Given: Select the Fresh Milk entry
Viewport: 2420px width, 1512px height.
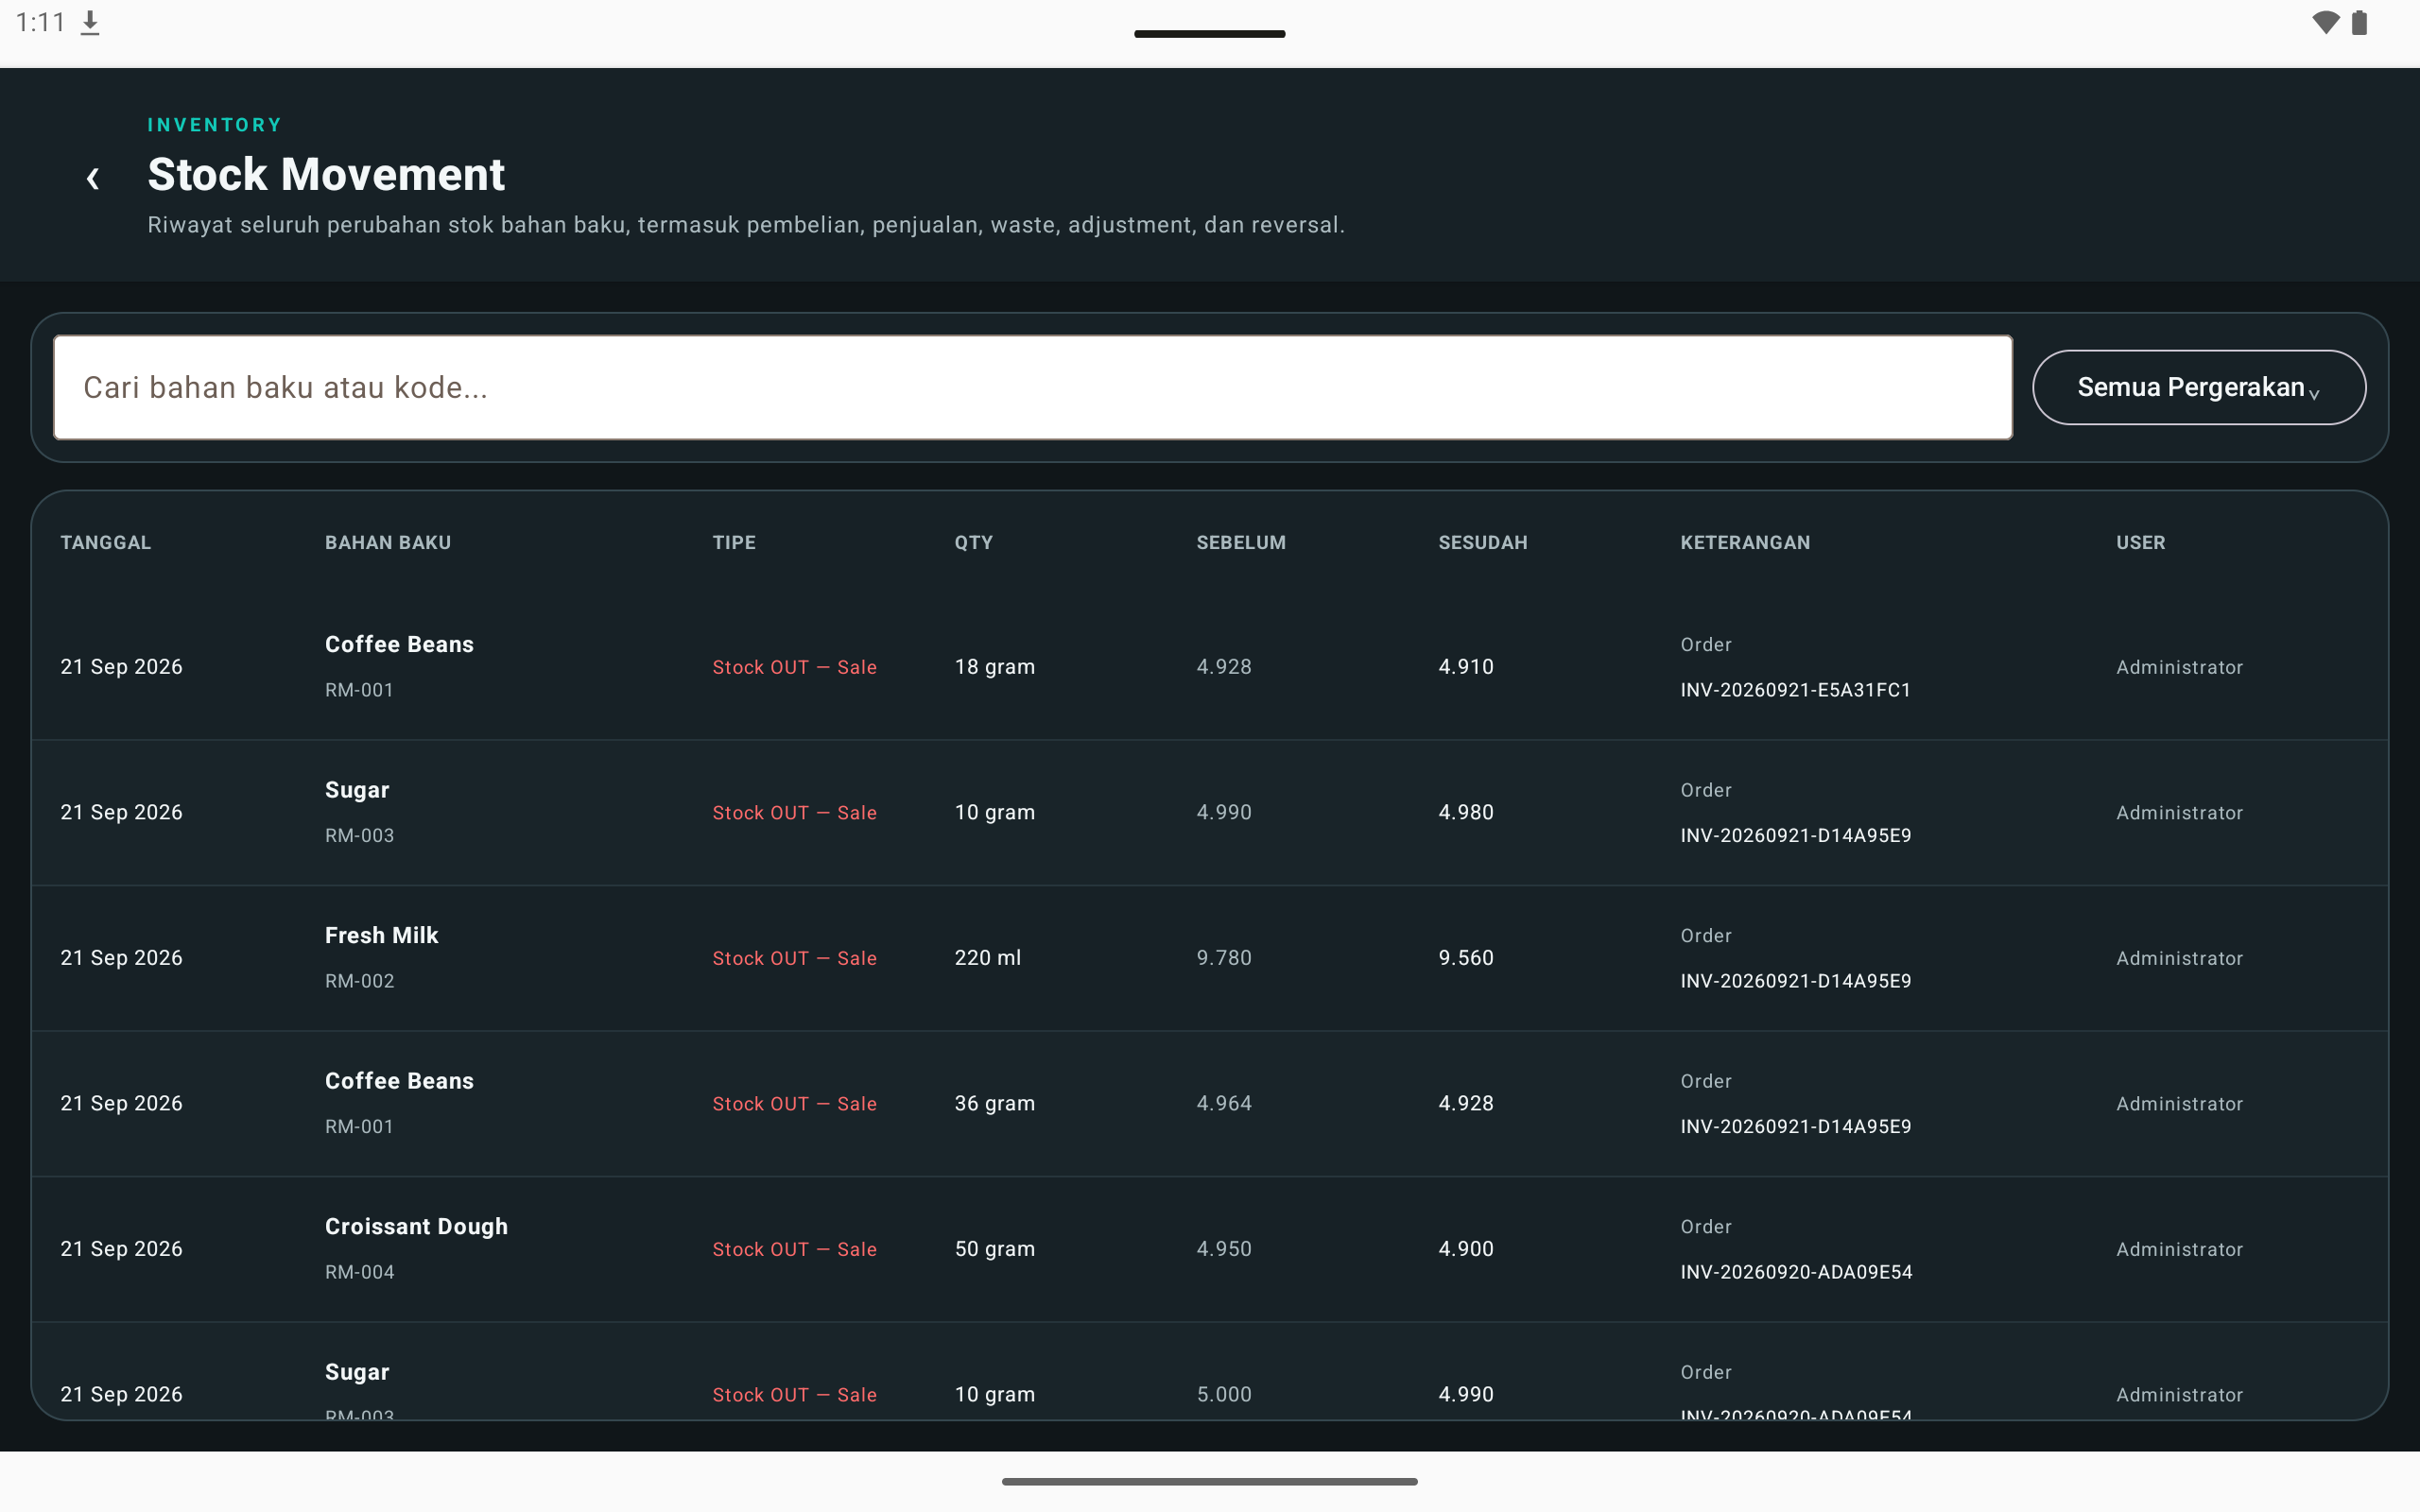Looking at the screenshot, I should tap(1209, 958).
